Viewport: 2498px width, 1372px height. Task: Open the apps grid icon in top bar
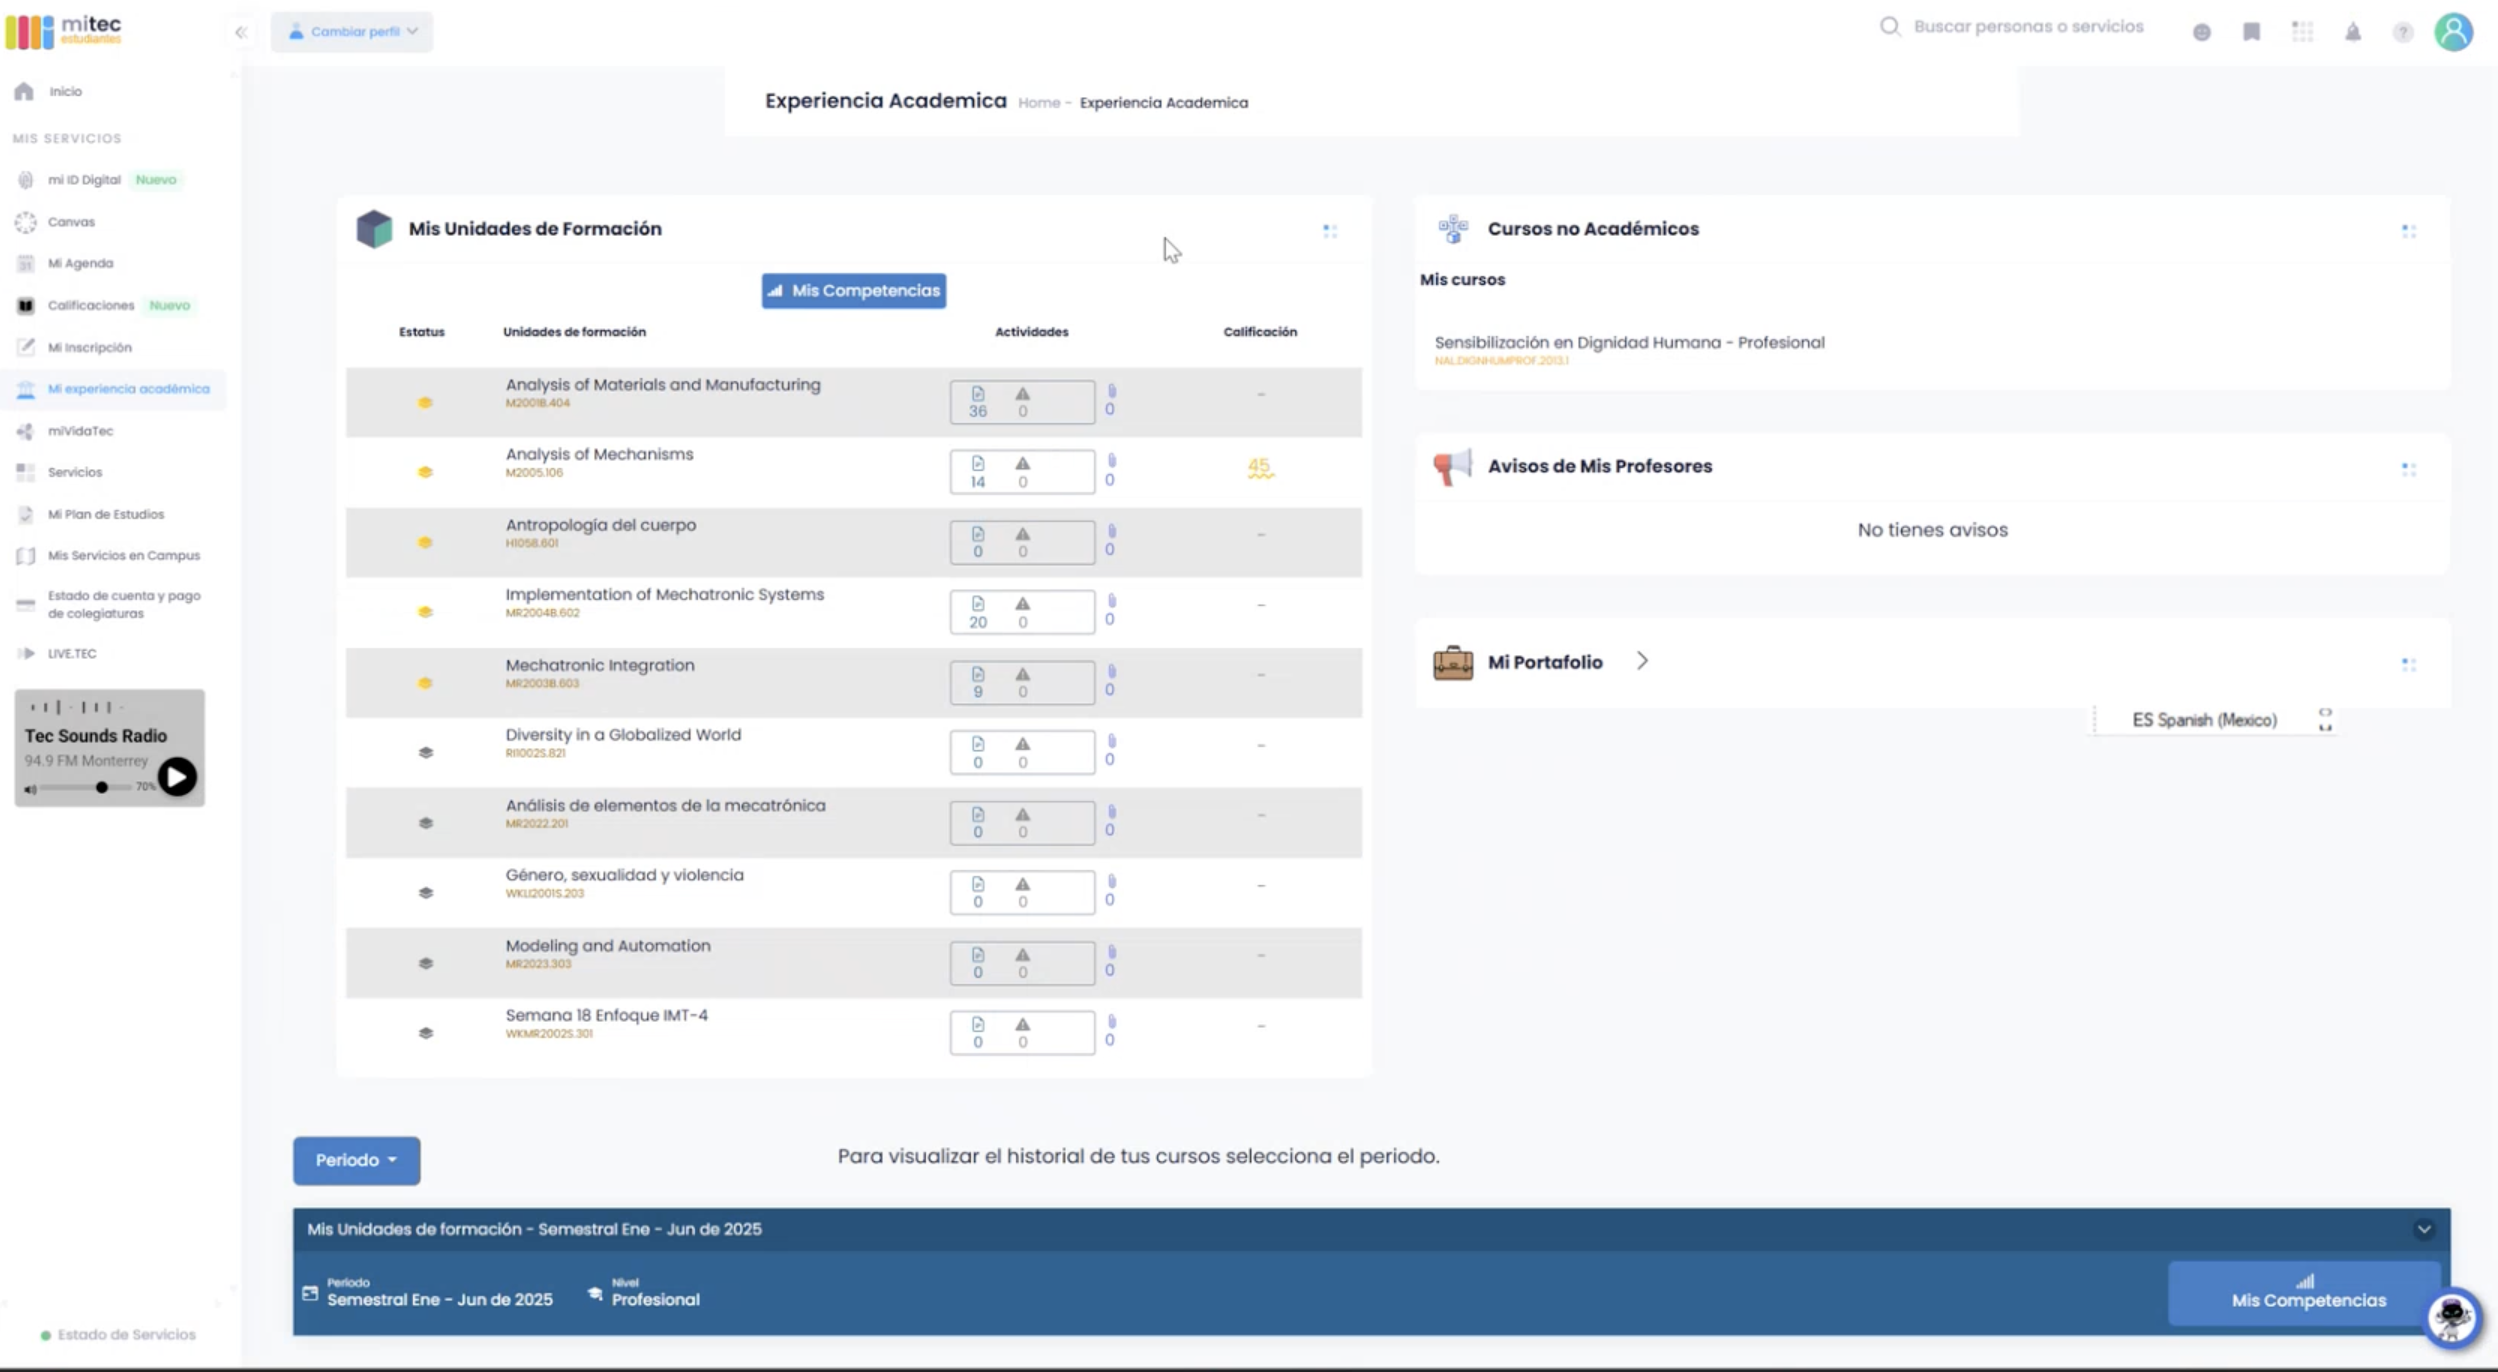[x=2303, y=32]
